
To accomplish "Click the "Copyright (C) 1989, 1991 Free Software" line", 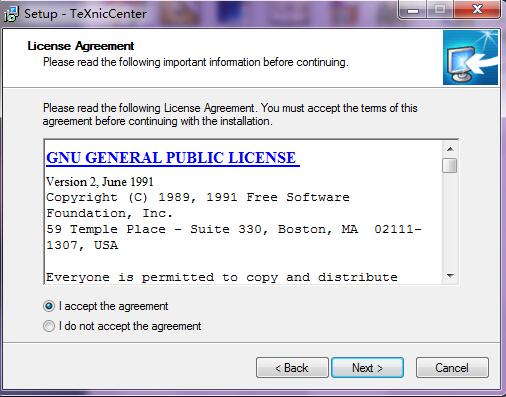I will click(x=198, y=197).
